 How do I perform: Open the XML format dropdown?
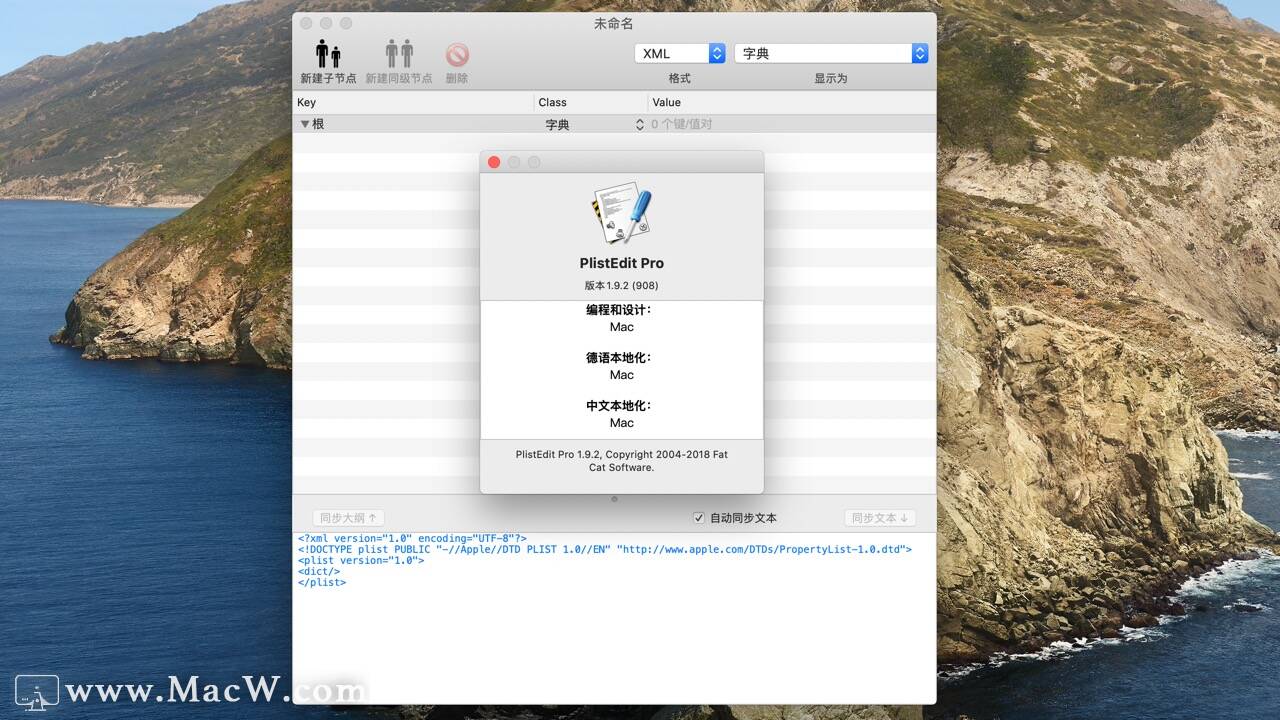click(680, 54)
